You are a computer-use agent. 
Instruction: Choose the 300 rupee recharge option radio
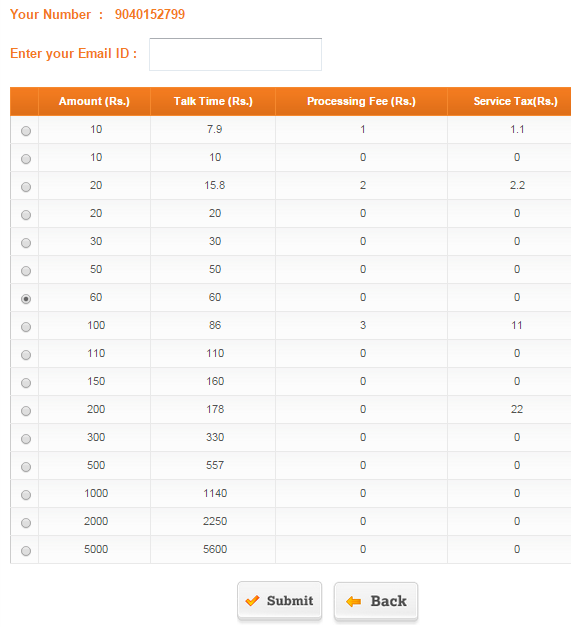(26, 439)
